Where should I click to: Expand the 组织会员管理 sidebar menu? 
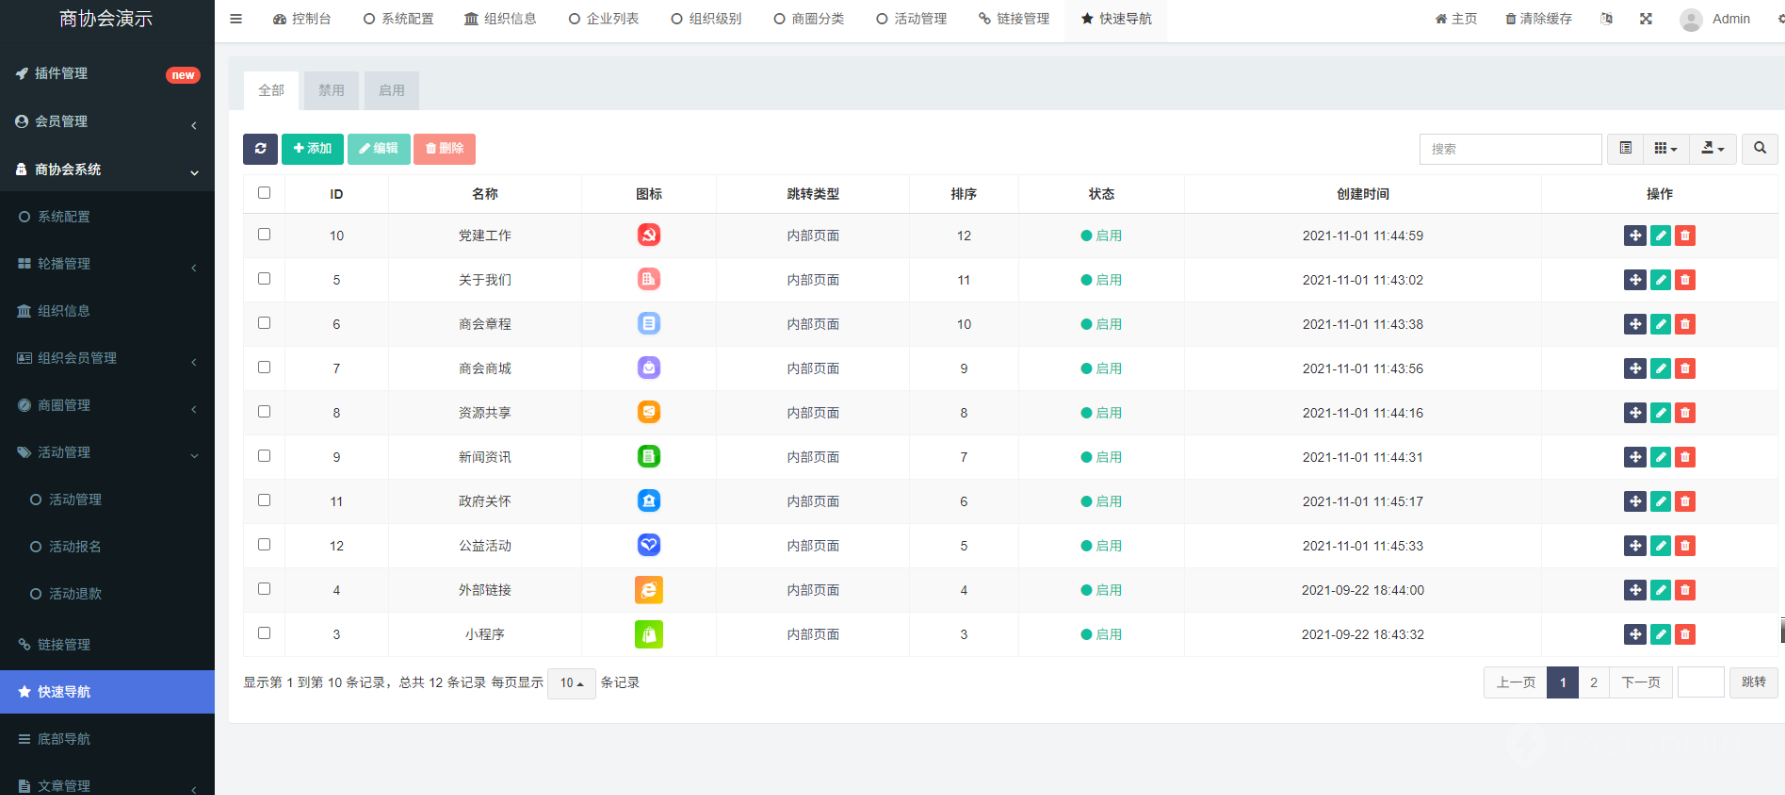[107, 358]
